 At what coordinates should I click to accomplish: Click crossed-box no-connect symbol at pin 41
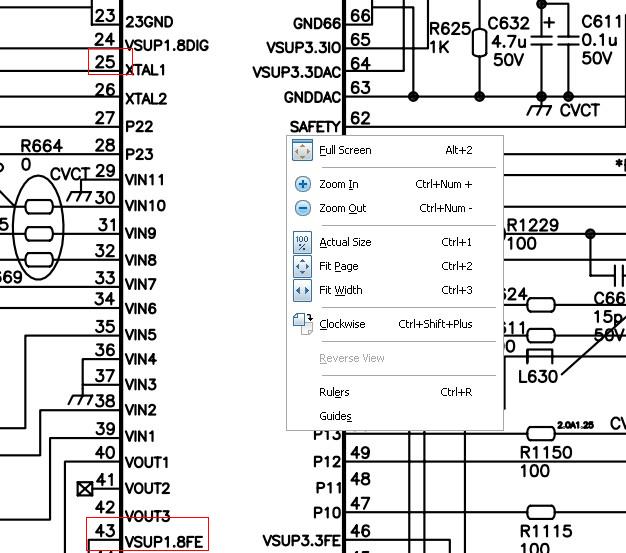pos(85,489)
